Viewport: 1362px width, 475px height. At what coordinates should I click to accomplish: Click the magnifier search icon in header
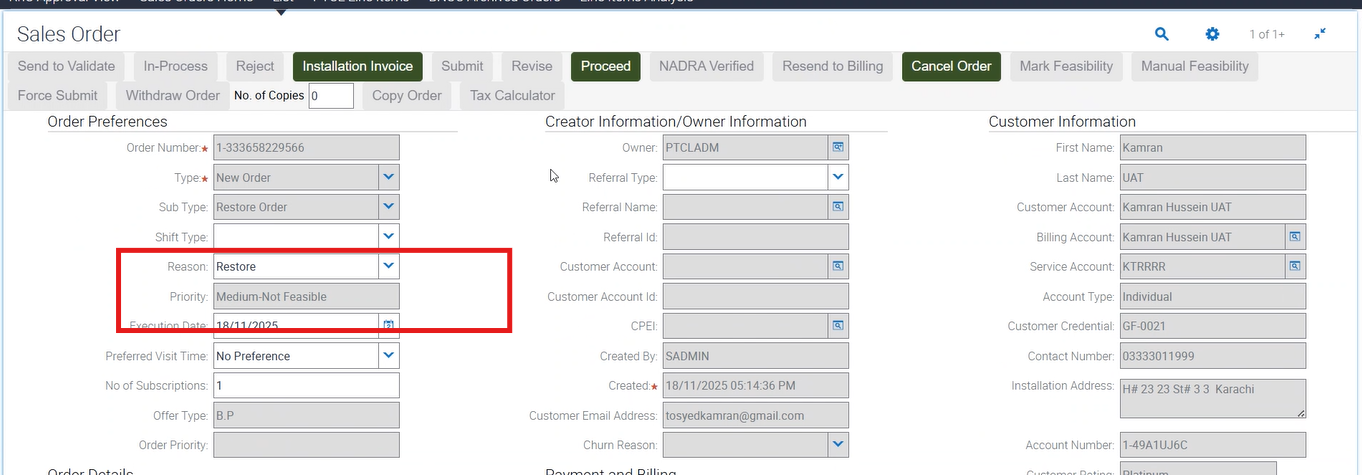1161,34
